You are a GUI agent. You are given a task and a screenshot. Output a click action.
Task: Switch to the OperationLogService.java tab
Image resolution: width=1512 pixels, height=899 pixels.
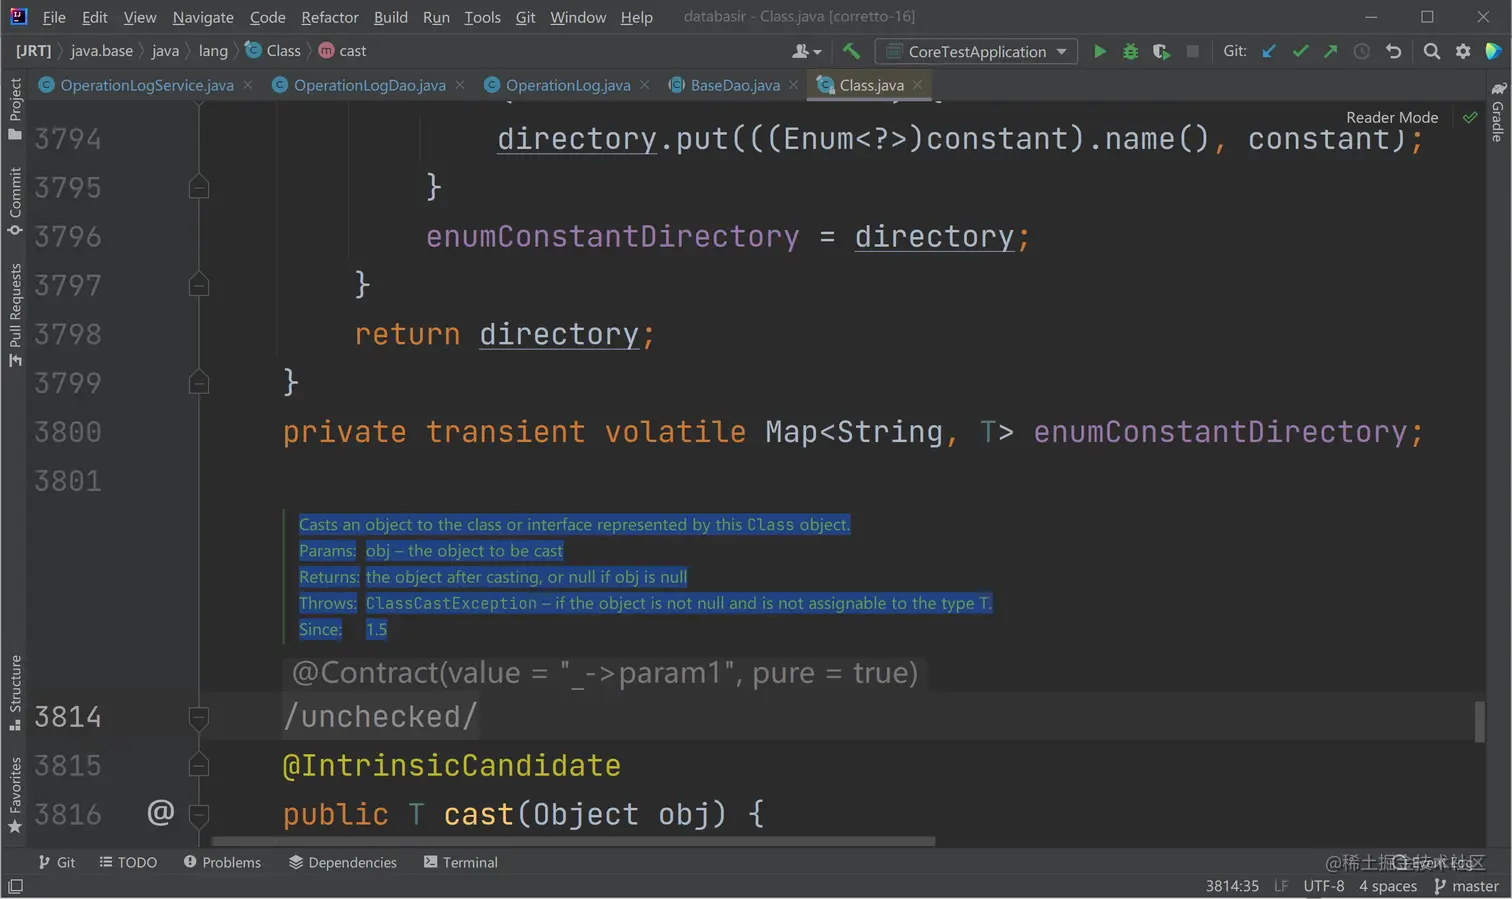tap(146, 85)
